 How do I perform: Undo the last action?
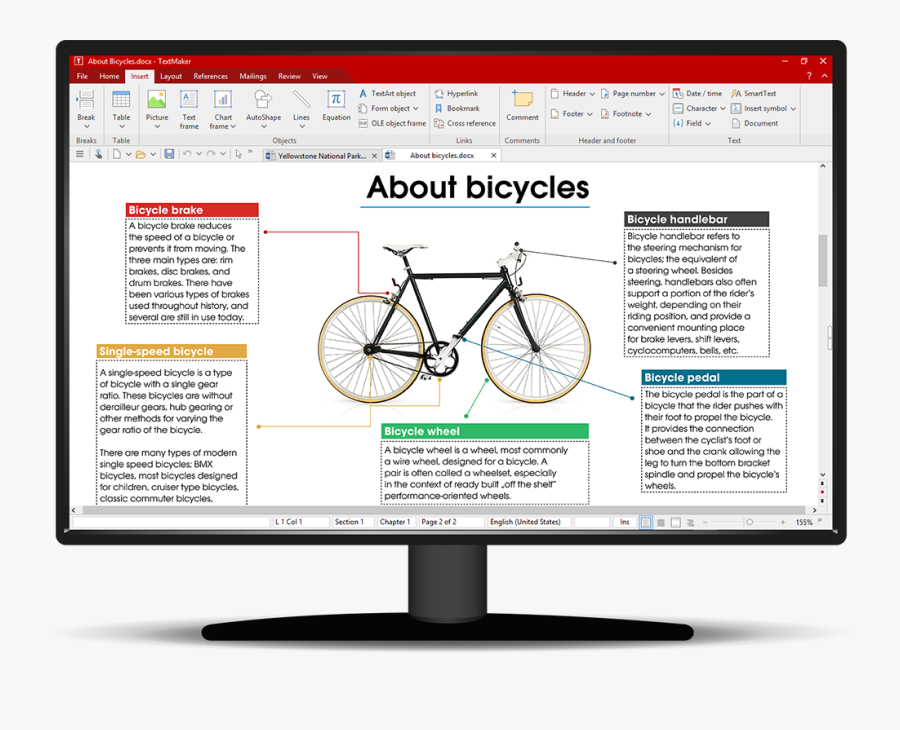189,154
